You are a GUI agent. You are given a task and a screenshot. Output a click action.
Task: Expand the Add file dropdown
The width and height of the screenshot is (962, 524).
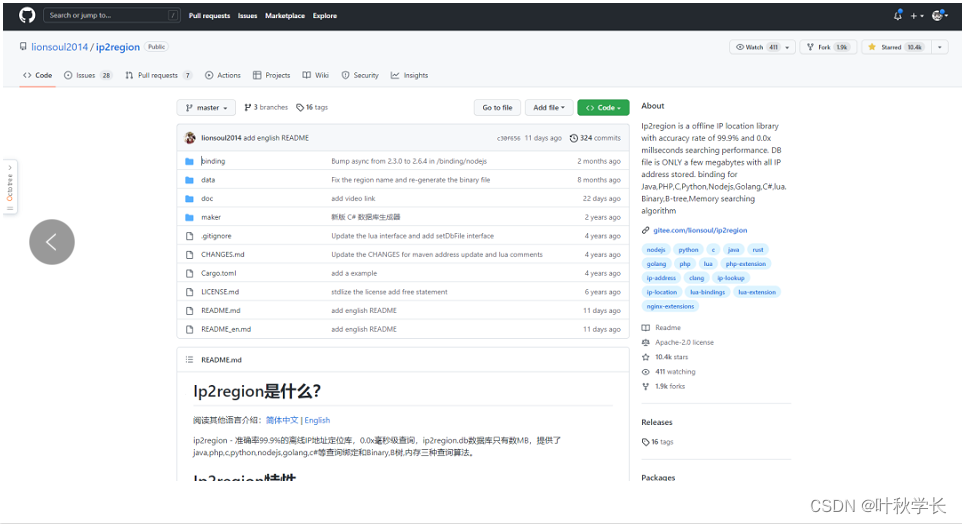(x=548, y=107)
